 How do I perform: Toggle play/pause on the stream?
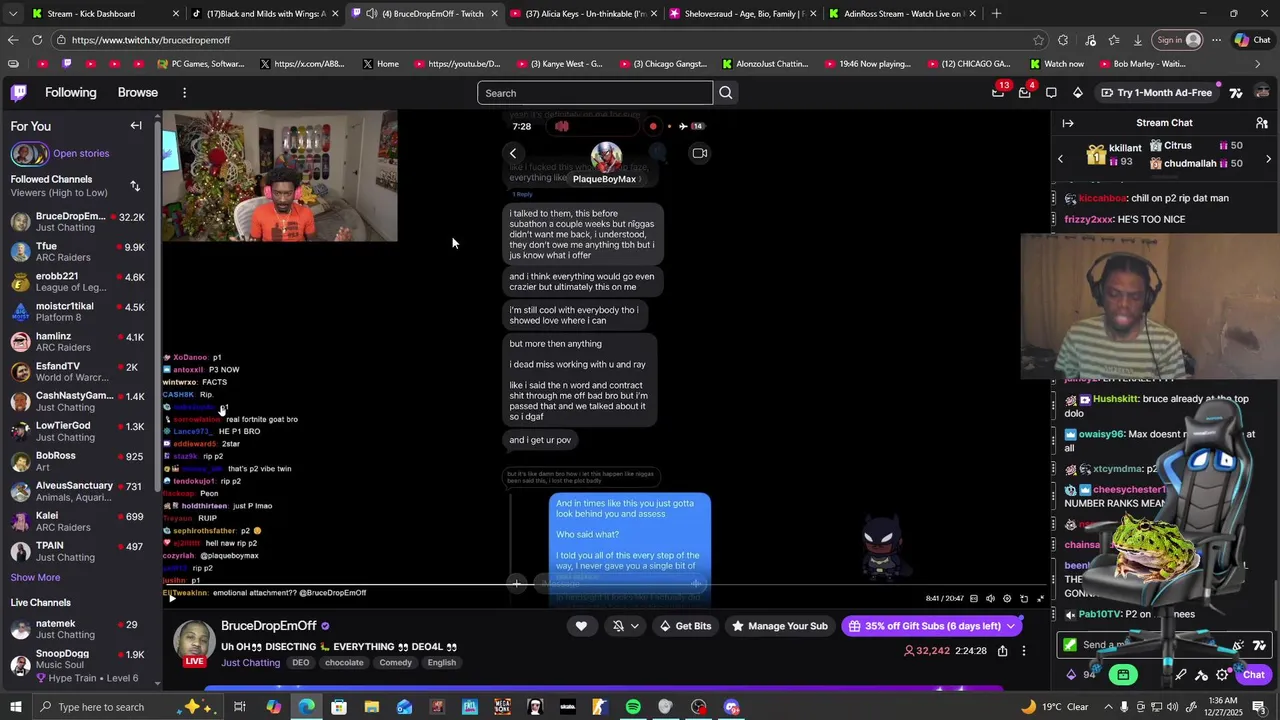tap(171, 599)
